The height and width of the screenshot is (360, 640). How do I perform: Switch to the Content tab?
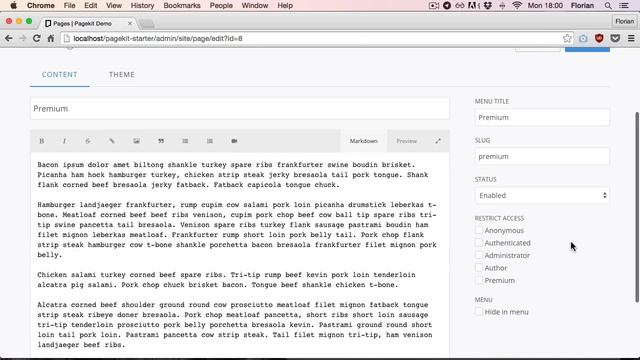tap(60, 75)
